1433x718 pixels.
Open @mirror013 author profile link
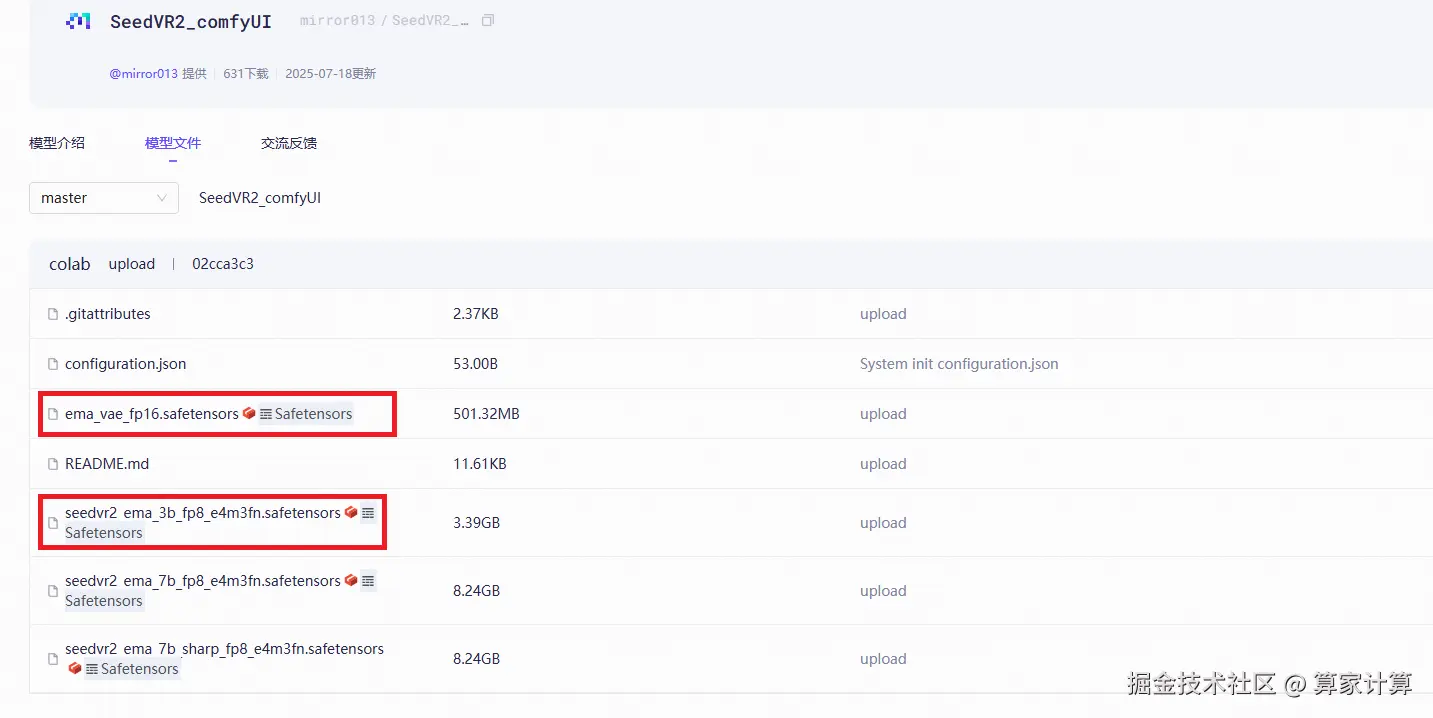[x=144, y=74]
